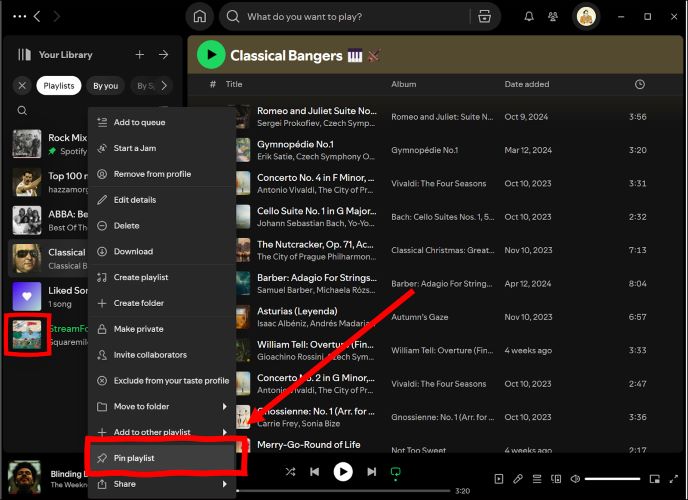Click the main Play button in player bar

[343, 472]
